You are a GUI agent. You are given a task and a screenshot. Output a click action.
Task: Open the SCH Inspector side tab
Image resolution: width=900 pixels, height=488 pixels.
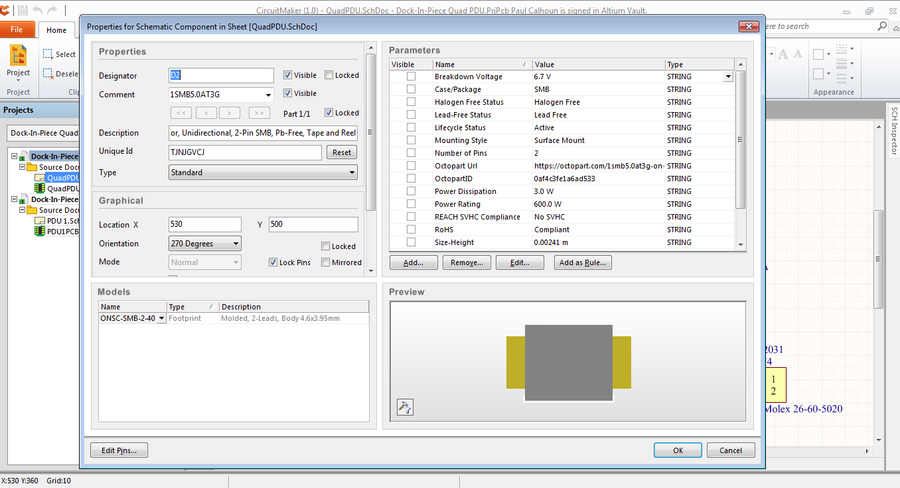pos(894,131)
